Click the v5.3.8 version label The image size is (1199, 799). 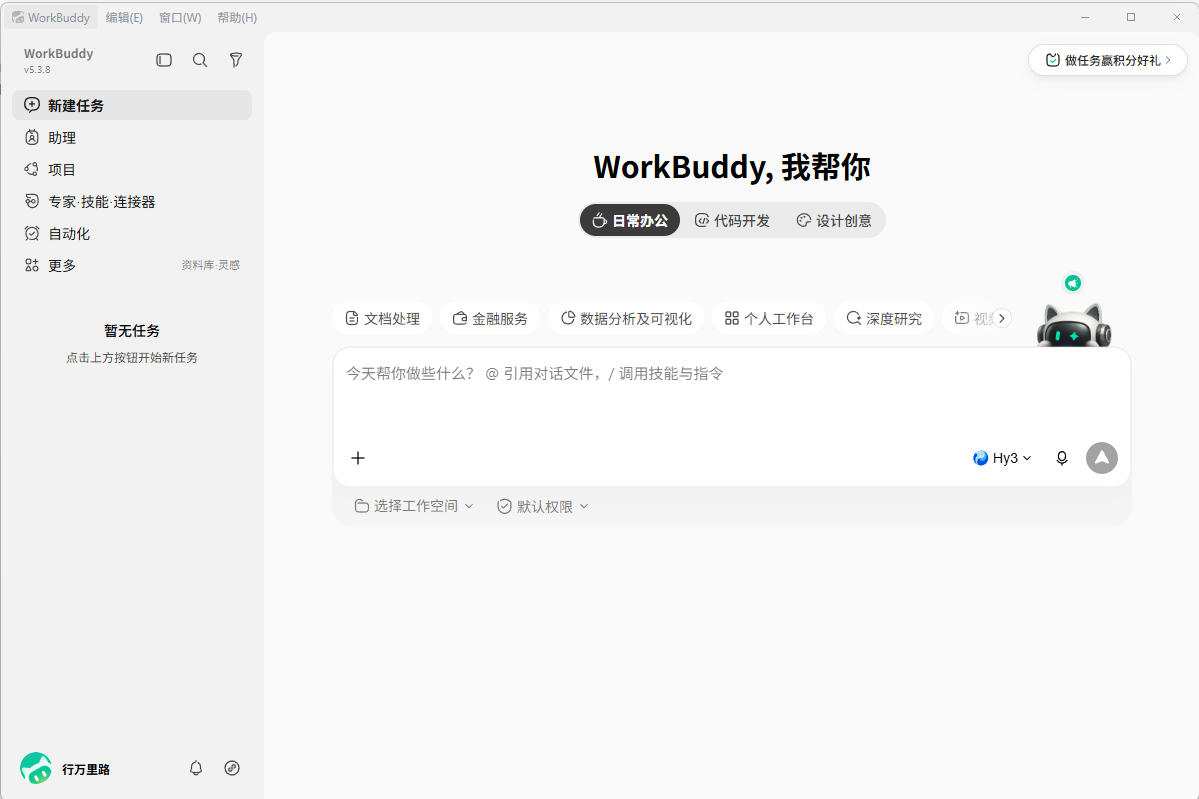37,70
